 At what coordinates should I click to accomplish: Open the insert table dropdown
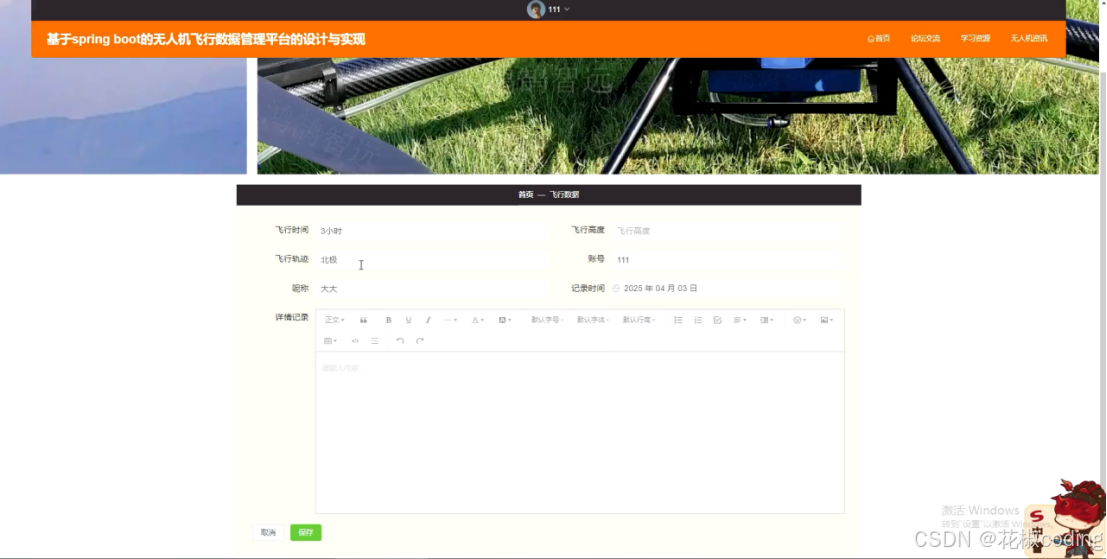[x=330, y=341]
